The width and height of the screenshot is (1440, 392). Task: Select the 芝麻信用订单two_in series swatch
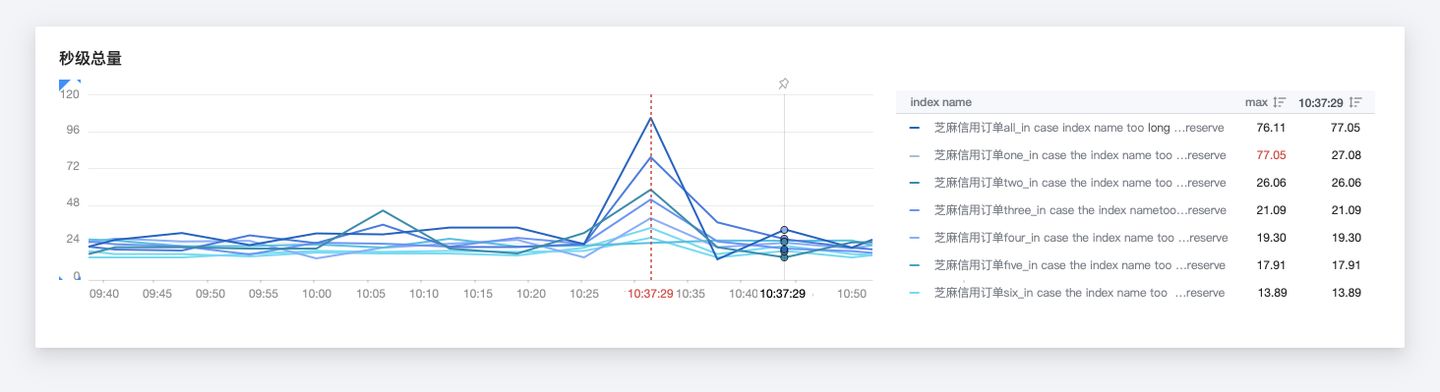click(915, 183)
